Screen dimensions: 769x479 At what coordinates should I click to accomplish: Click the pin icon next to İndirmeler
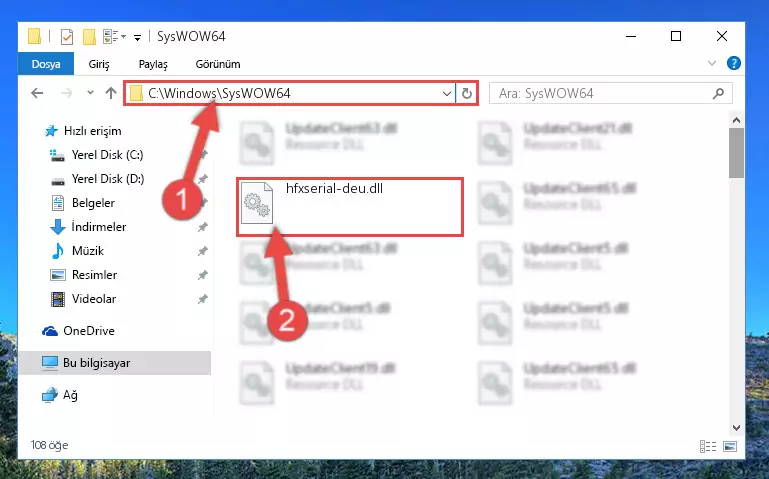(202, 227)
